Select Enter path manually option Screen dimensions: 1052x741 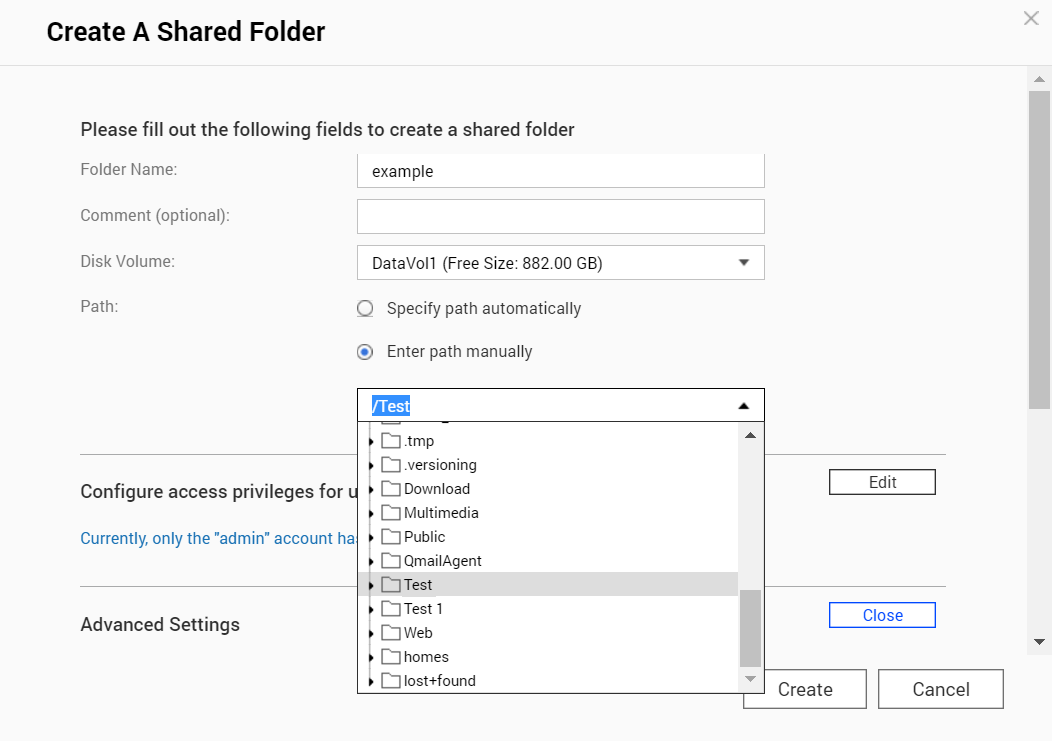coord(366,352)
